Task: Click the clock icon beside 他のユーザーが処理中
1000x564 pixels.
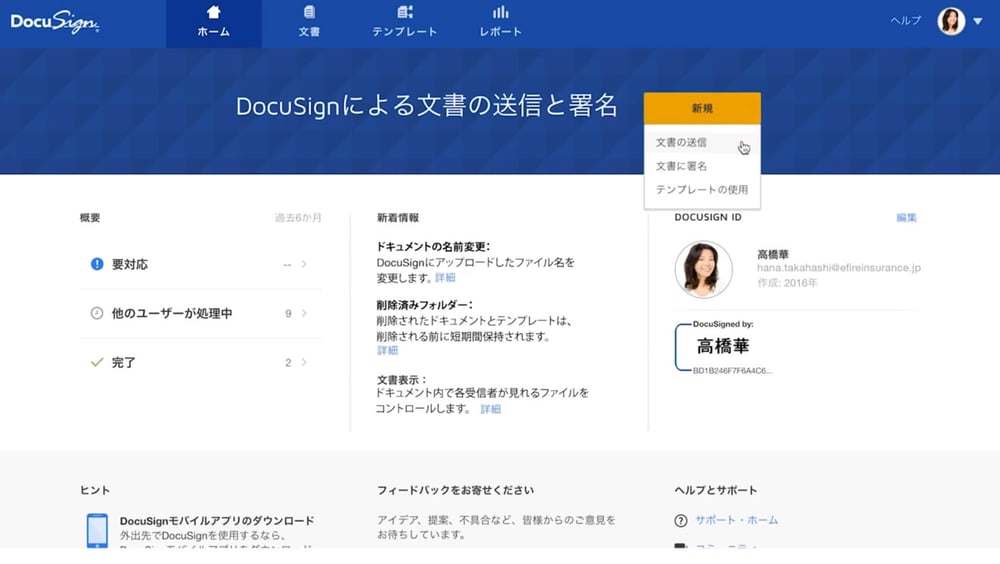Action: 96,313
